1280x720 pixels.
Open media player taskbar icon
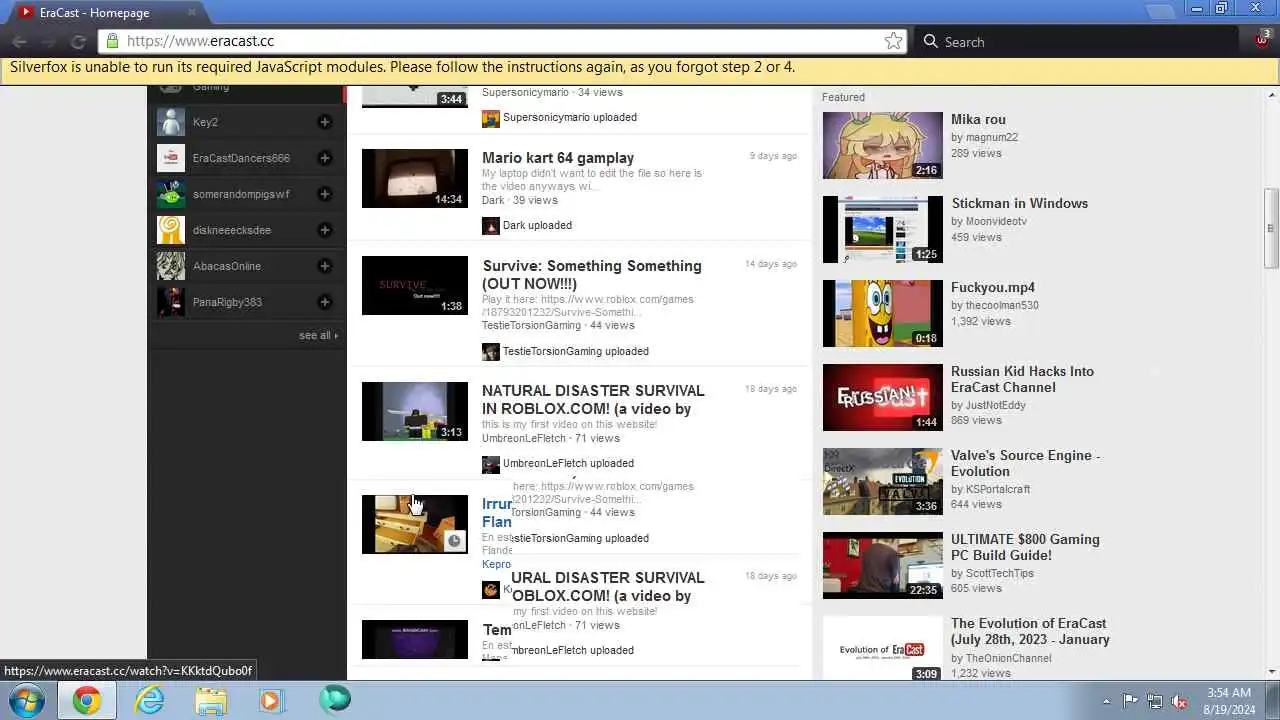click(271, 700)
